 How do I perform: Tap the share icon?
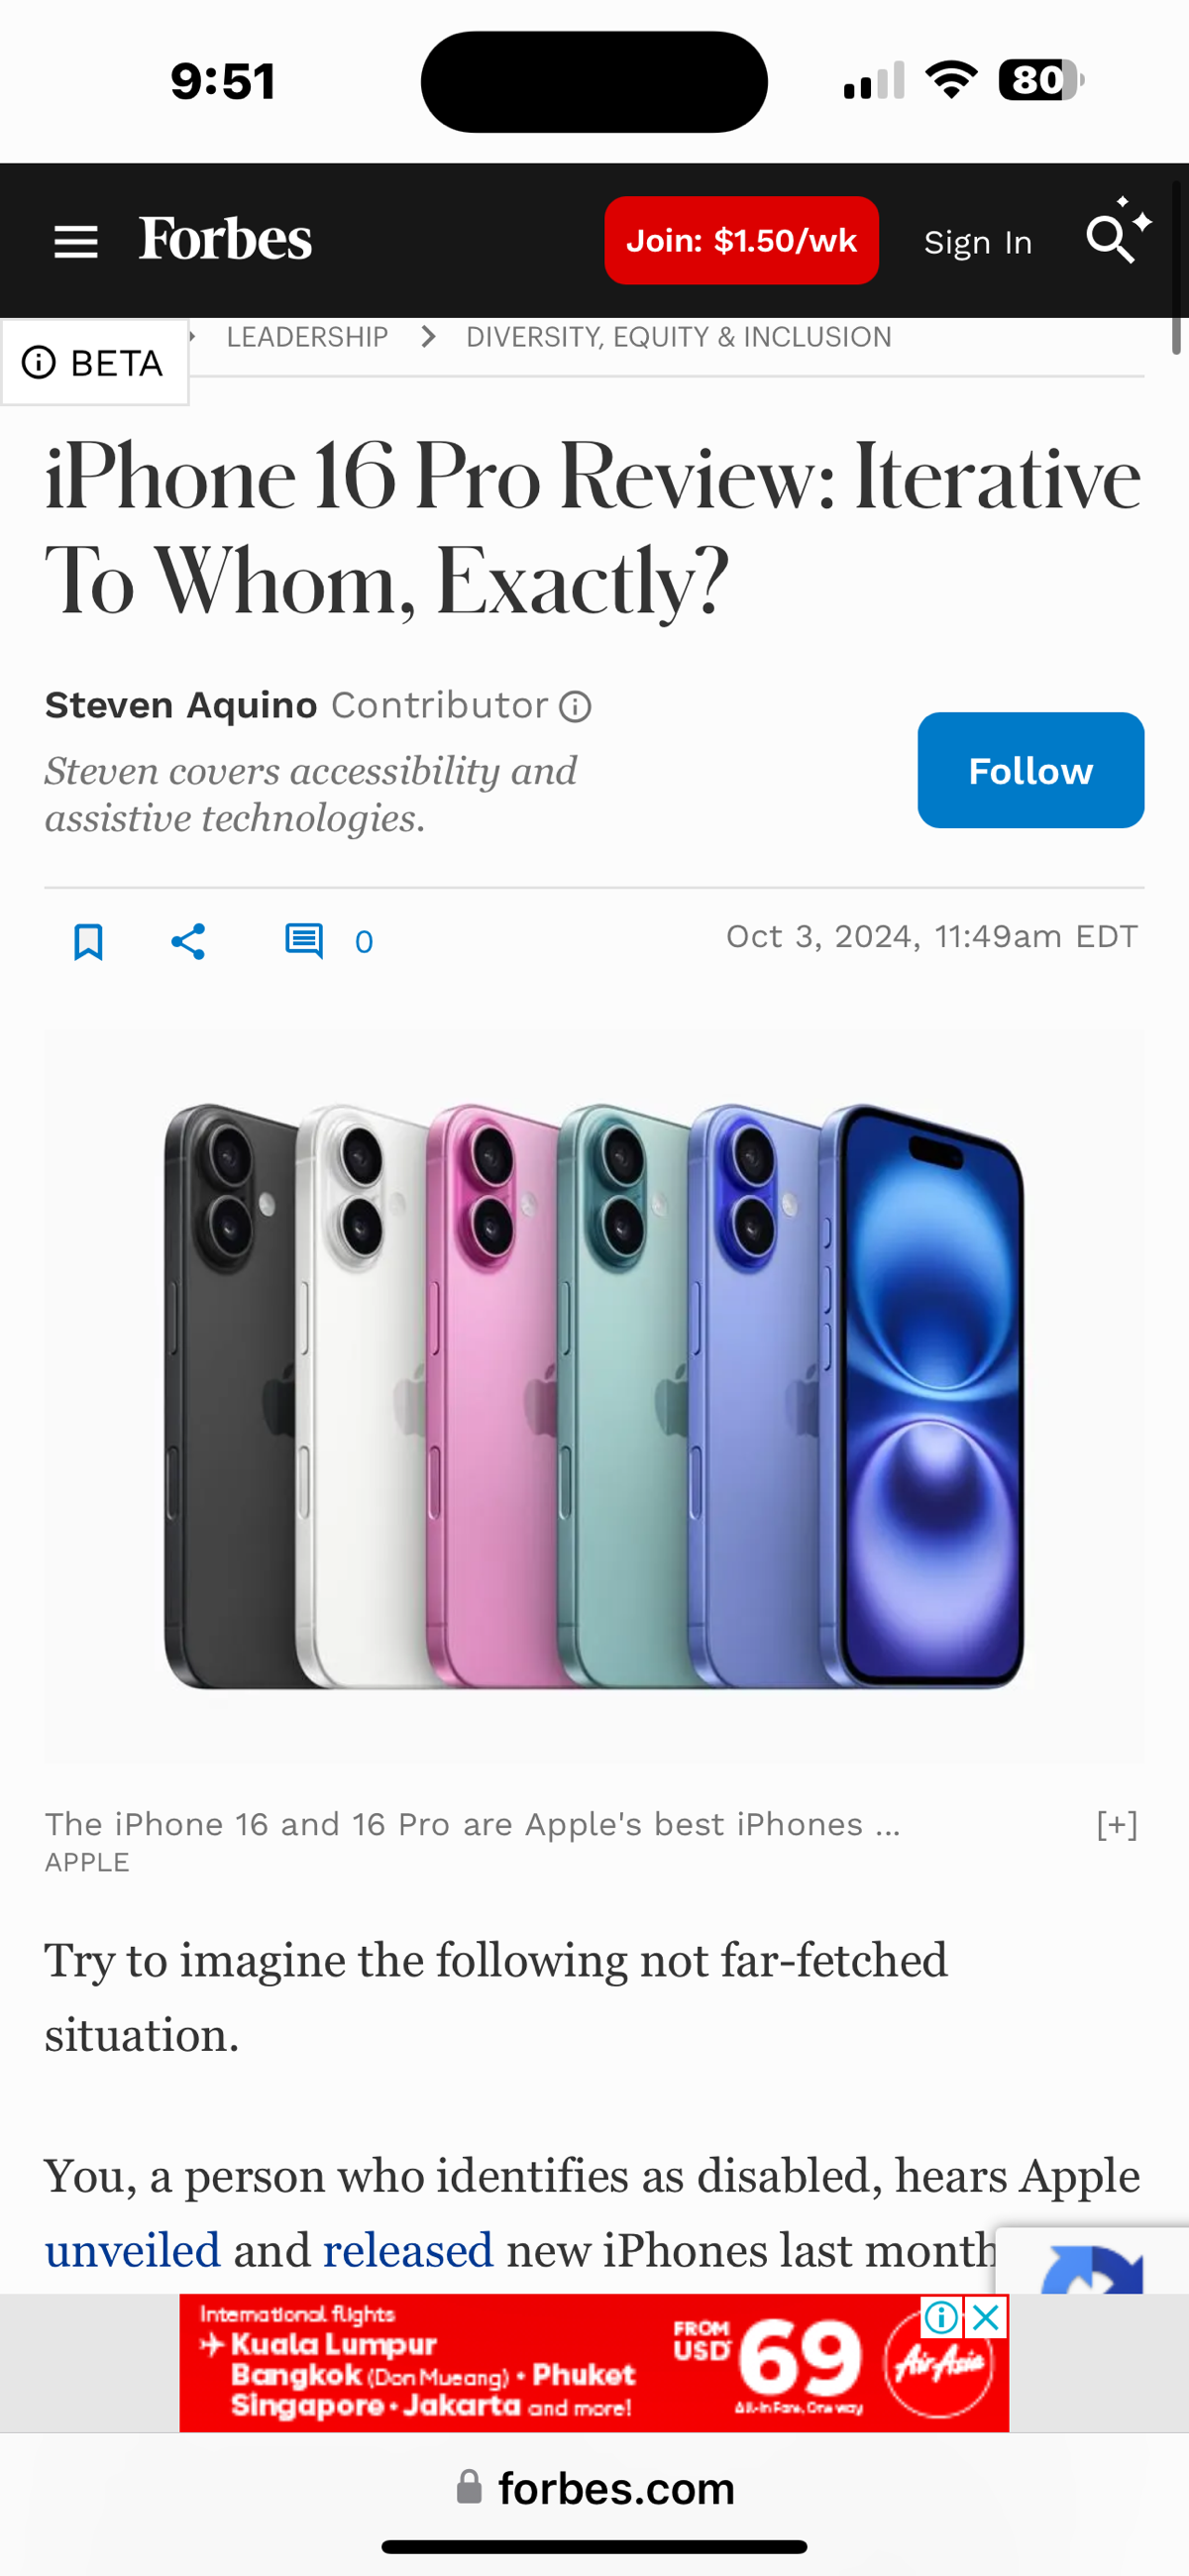tap(188, 942)
